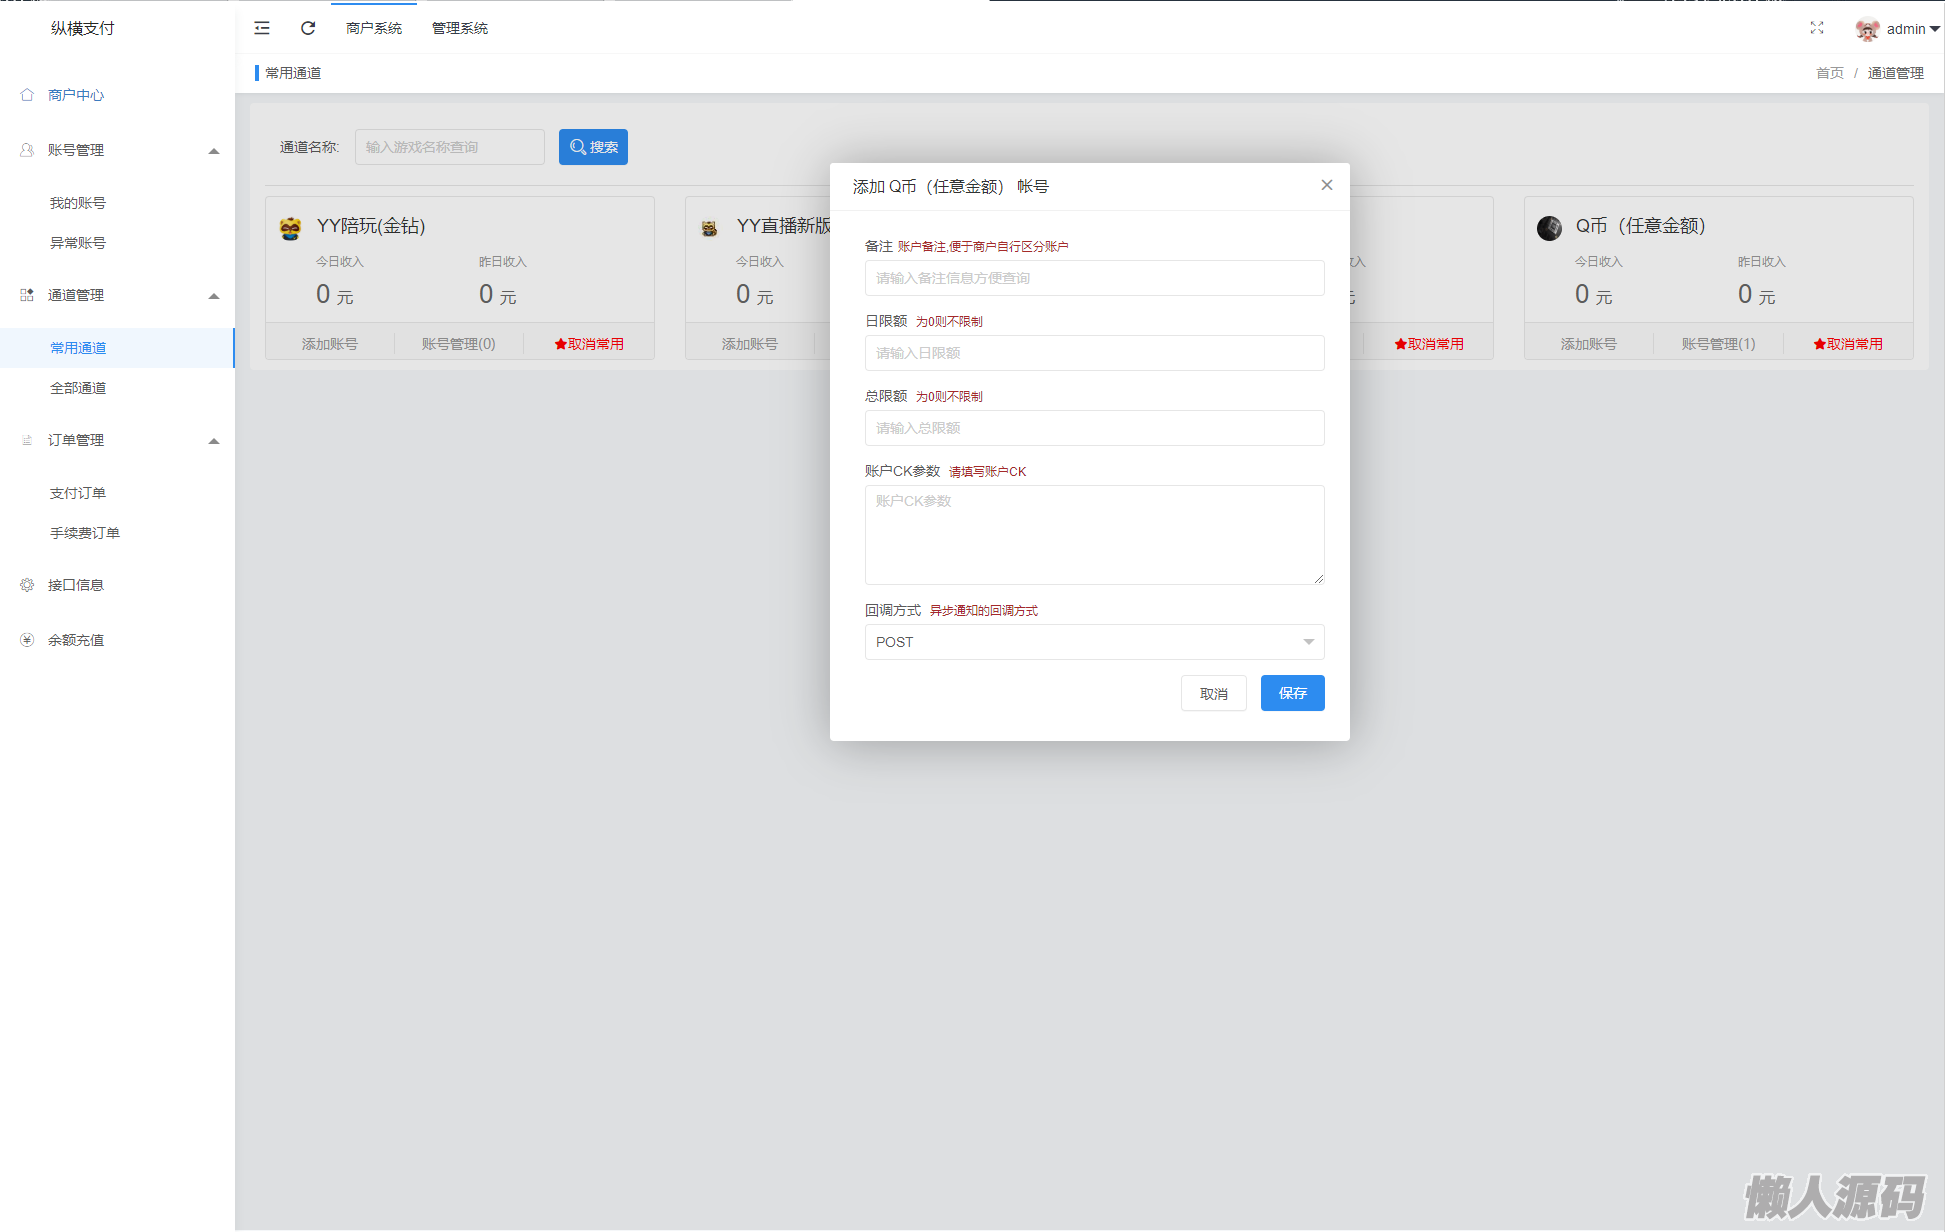
Task: Switch to the 管理系统 tab
Action: point(459,28)
